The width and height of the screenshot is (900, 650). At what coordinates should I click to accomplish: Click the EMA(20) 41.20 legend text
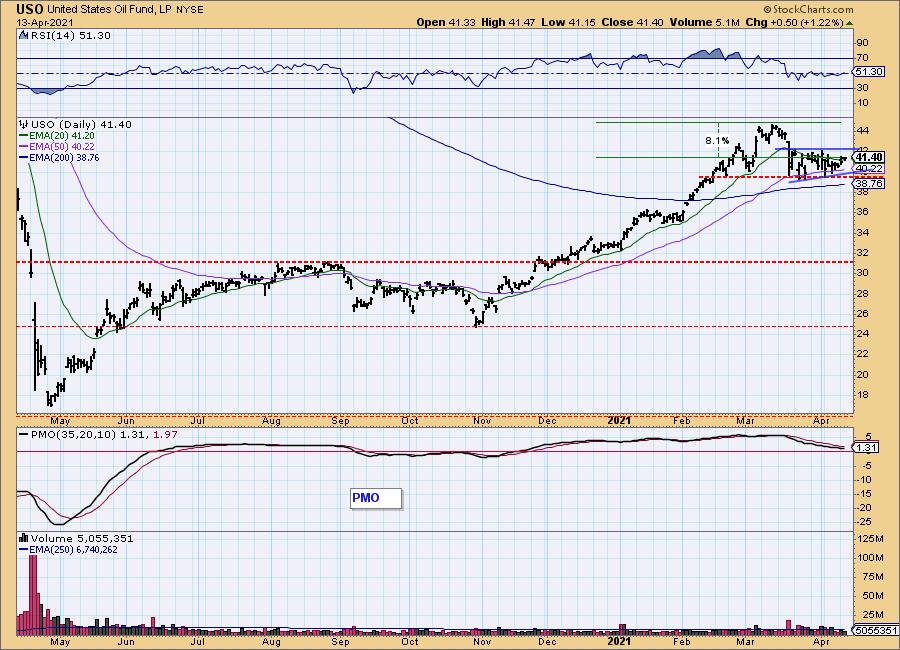(62, 136)
